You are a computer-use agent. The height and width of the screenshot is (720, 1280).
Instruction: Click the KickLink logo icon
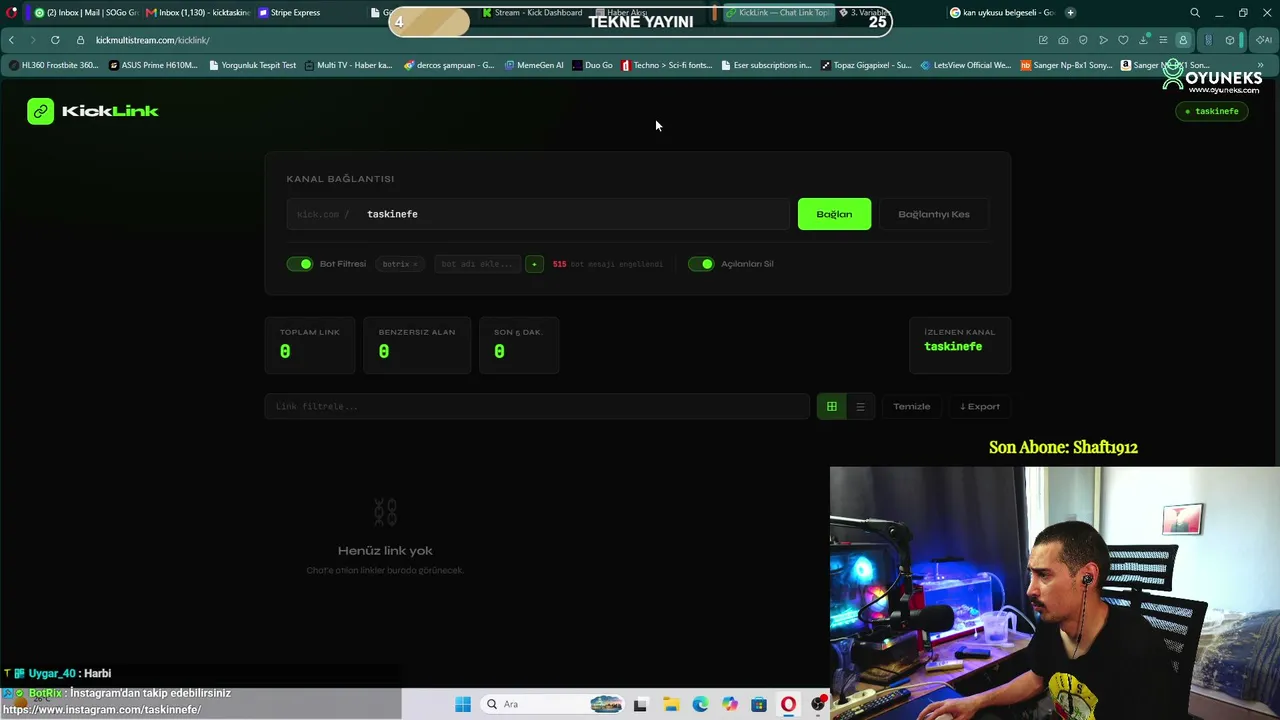40,111
